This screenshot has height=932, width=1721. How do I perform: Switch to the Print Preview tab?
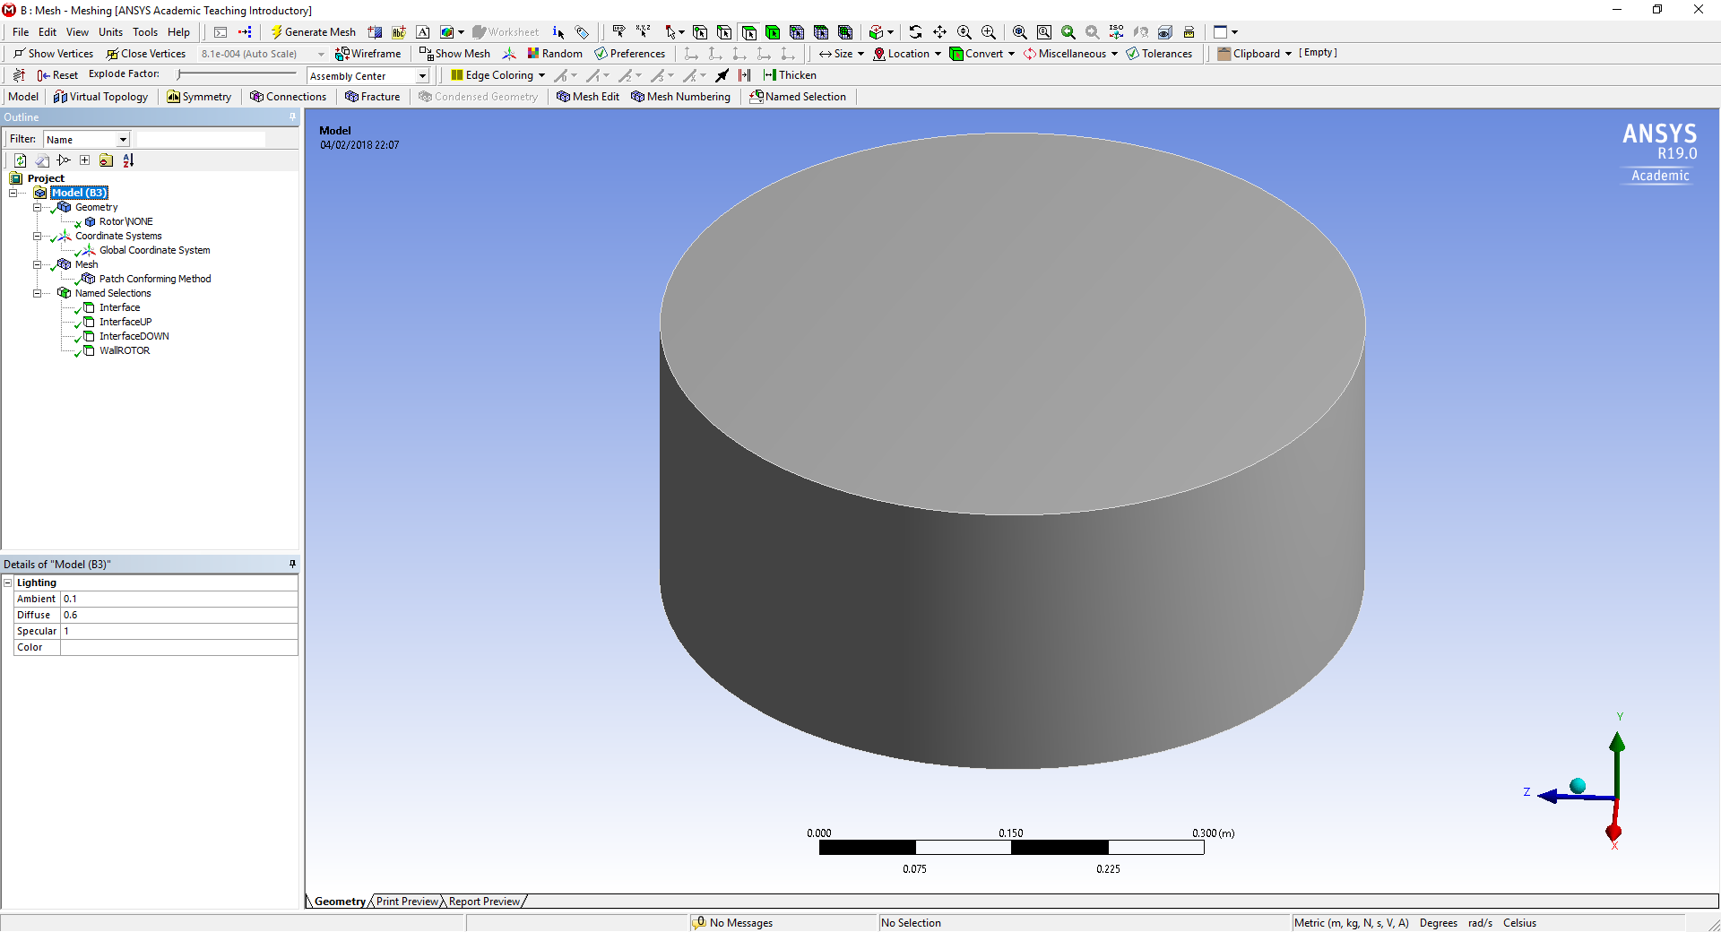406,902
